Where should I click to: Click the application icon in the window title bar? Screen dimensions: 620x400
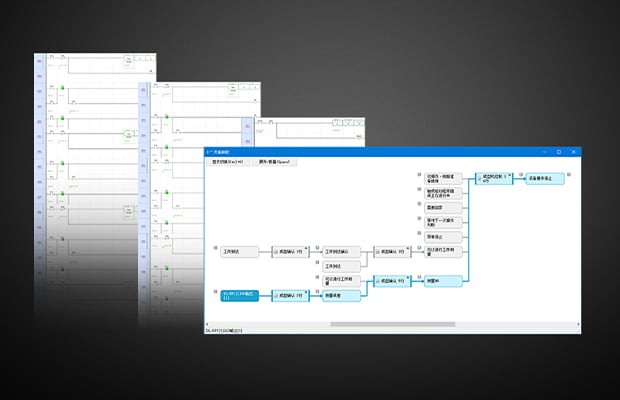(x=209, y=152)
